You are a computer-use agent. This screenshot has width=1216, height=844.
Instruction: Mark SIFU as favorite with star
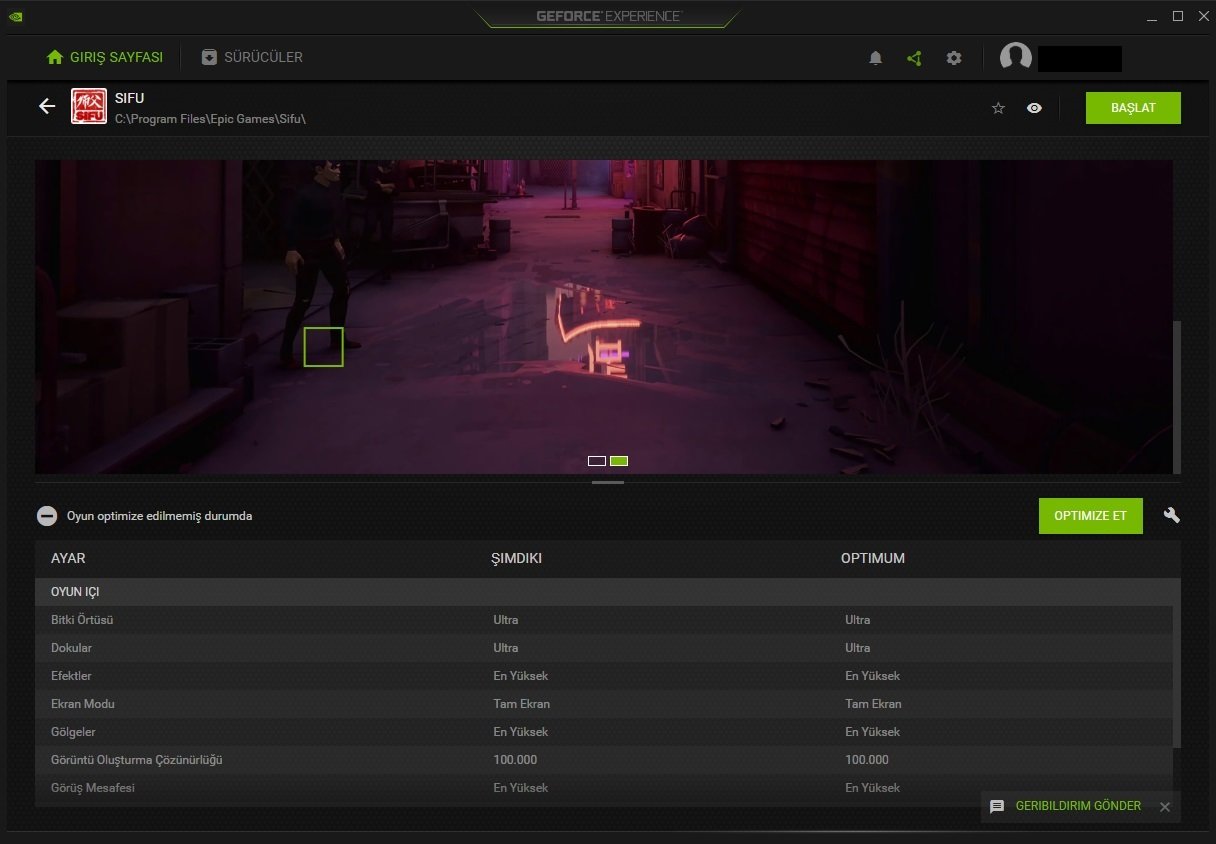pyautogui.click(x=998, y=108)
